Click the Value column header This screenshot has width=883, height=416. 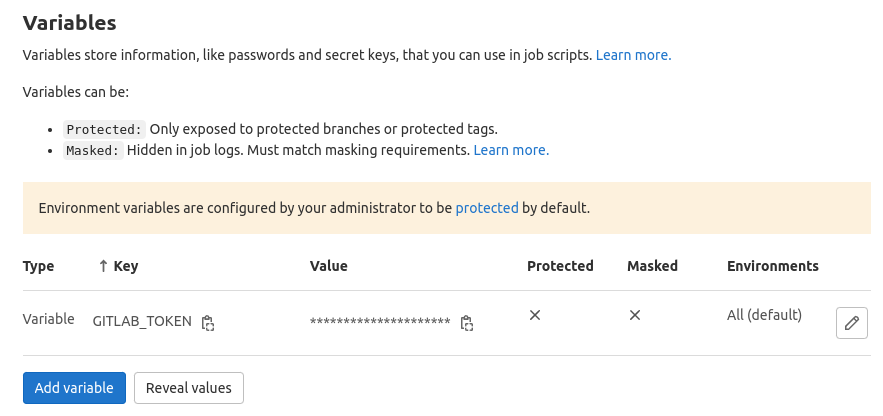pos(328,266)
